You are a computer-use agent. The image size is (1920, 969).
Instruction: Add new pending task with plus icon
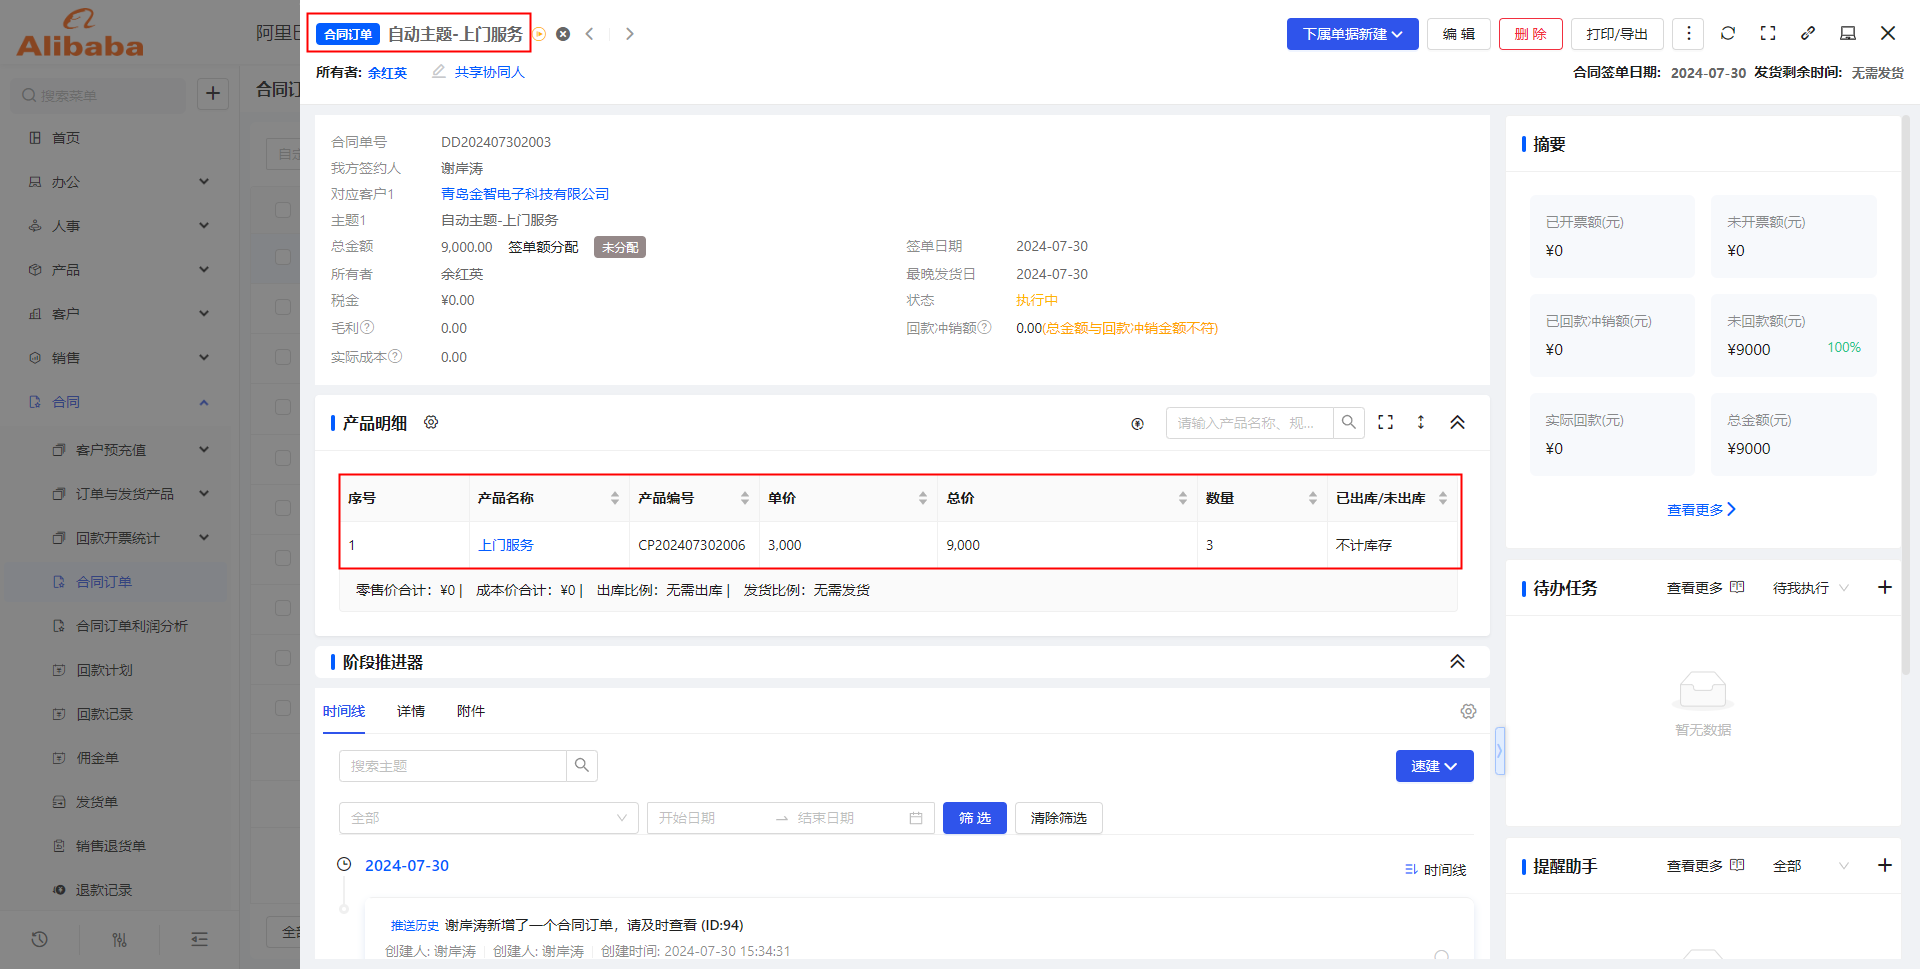point(1884,587)
